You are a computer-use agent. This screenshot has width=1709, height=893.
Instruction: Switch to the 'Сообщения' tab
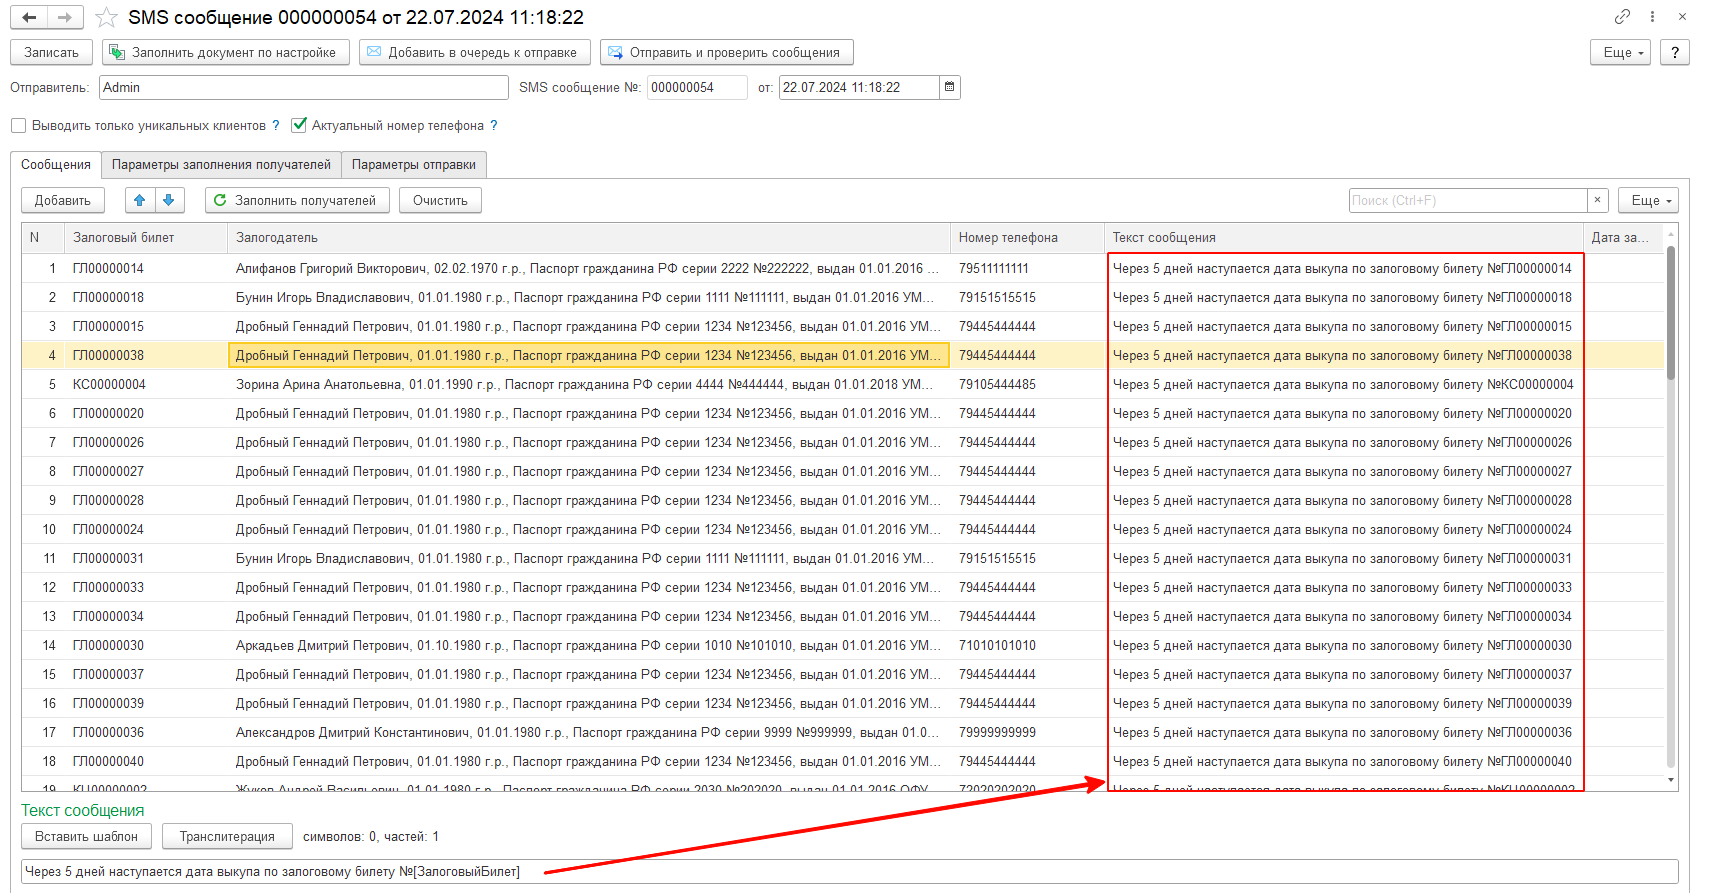point(56,164)
